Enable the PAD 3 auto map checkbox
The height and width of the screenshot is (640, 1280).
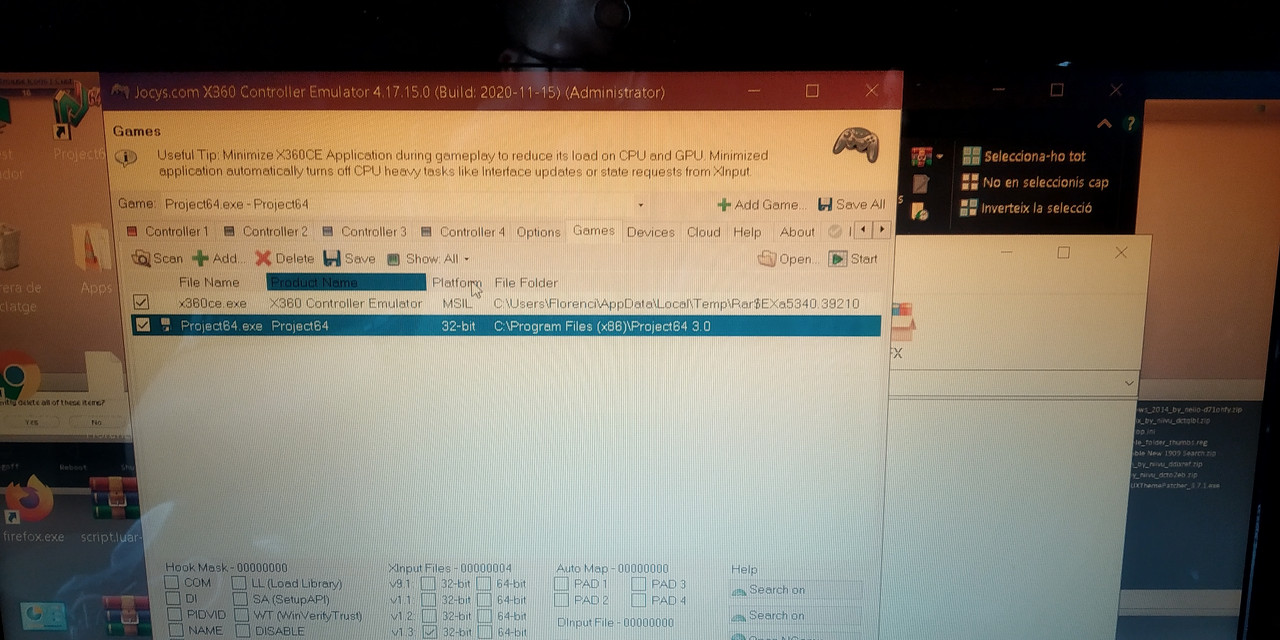click(639, 584)
